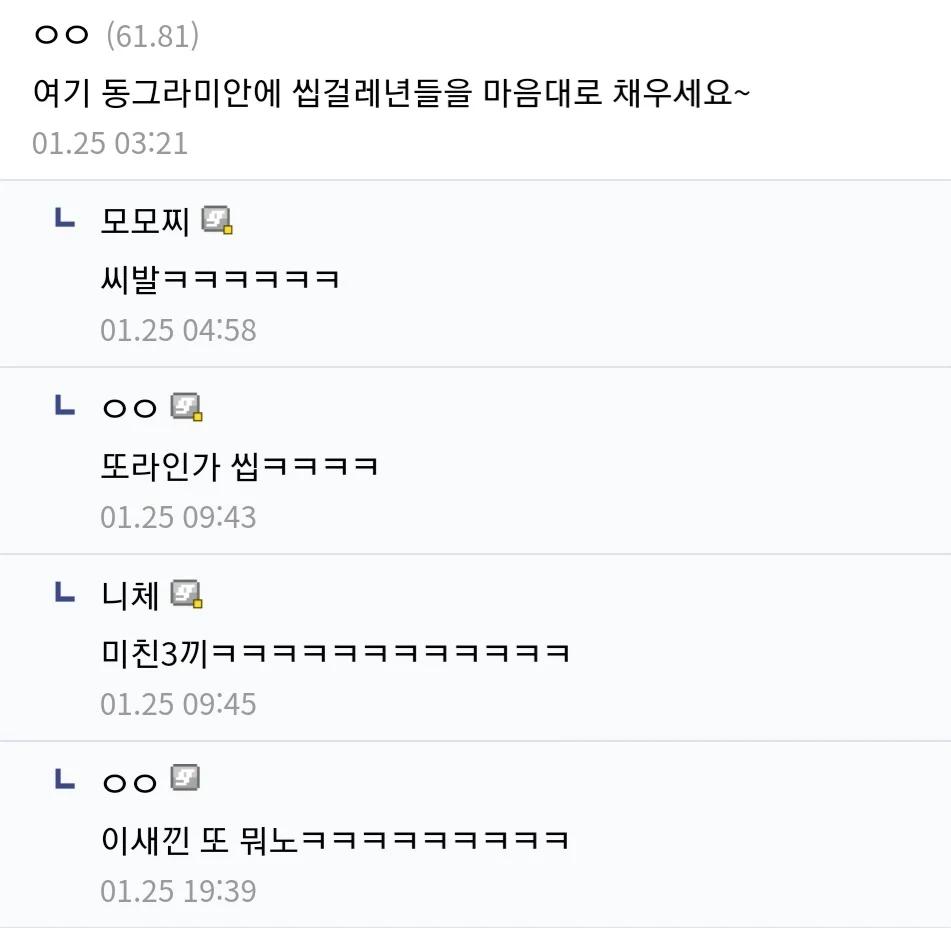Open gallog icon of ㅇㅇ in 09:43 reply
Viewport: 951px width, 928px height.
click(187, 407)
